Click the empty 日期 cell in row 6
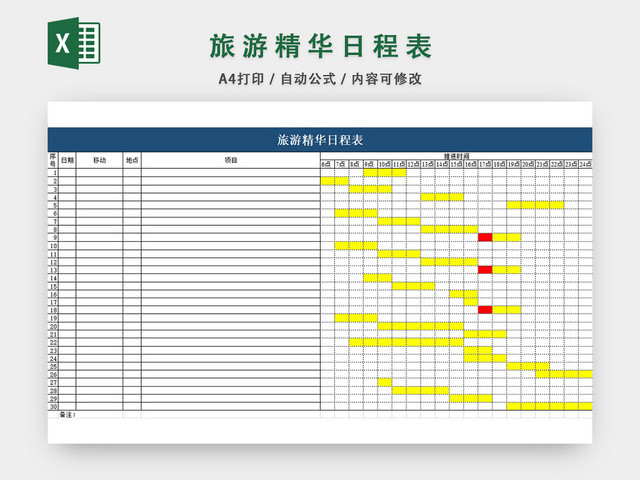Screen dimensions: 640x480 [x=67, y=213]
